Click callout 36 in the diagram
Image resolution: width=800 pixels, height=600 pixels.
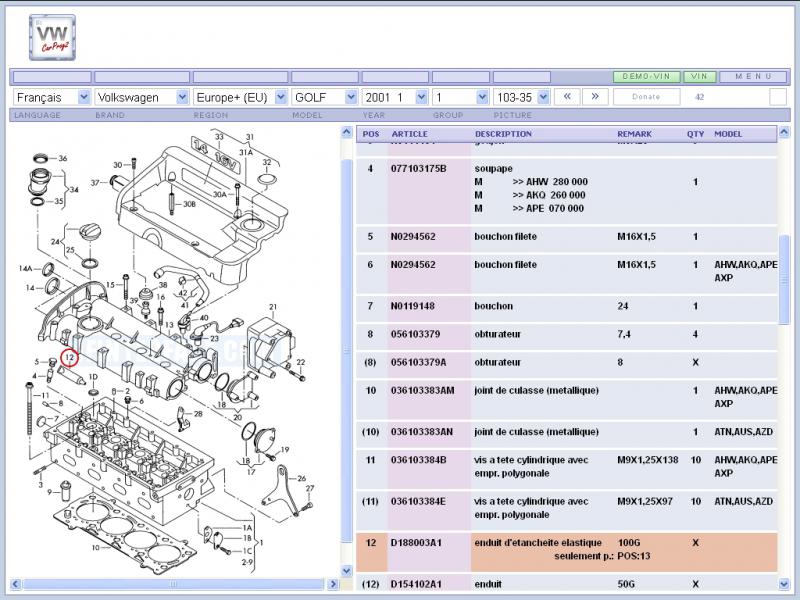pyautogui.click(x=63, y=158)
